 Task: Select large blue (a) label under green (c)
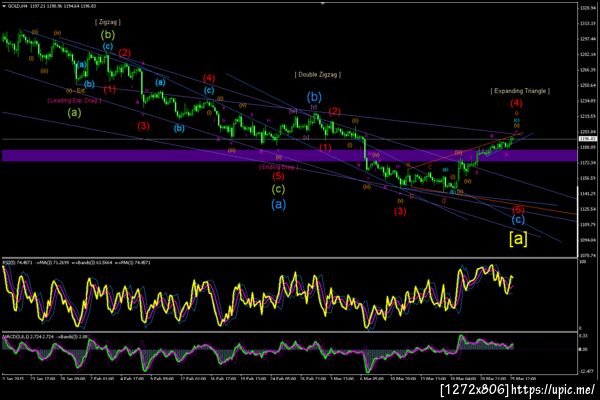tap(279, 204)
